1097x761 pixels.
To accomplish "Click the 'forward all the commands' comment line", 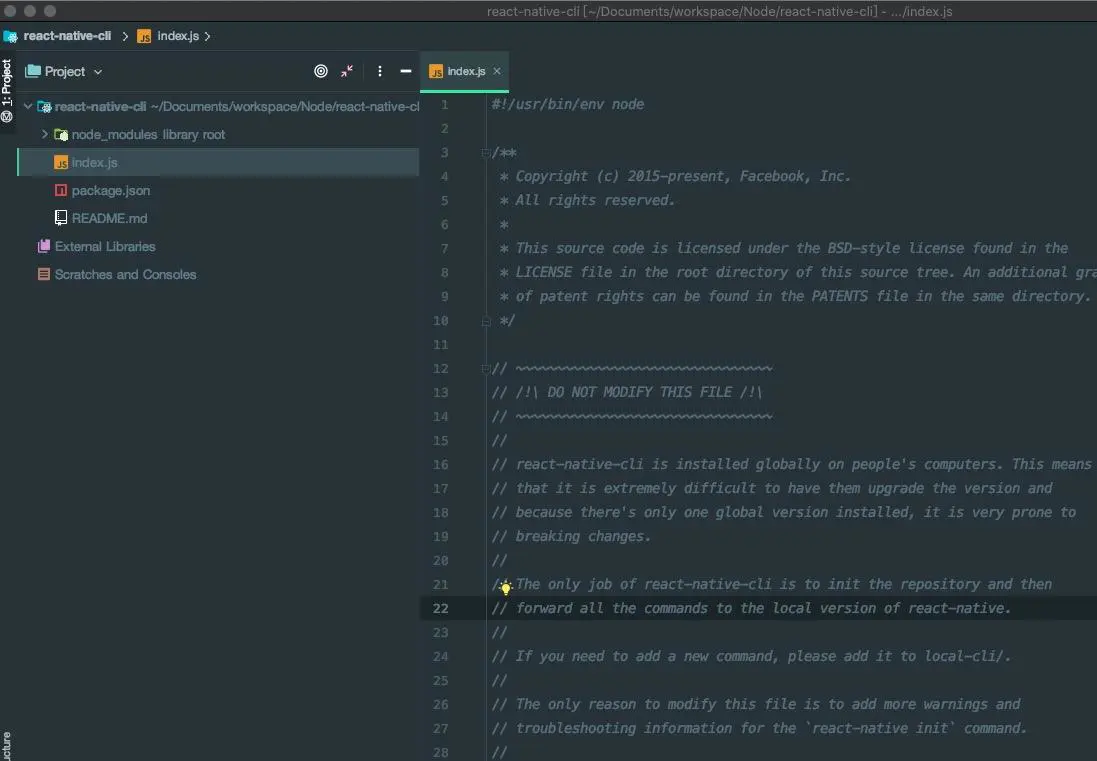I will [x=751, y=609].
